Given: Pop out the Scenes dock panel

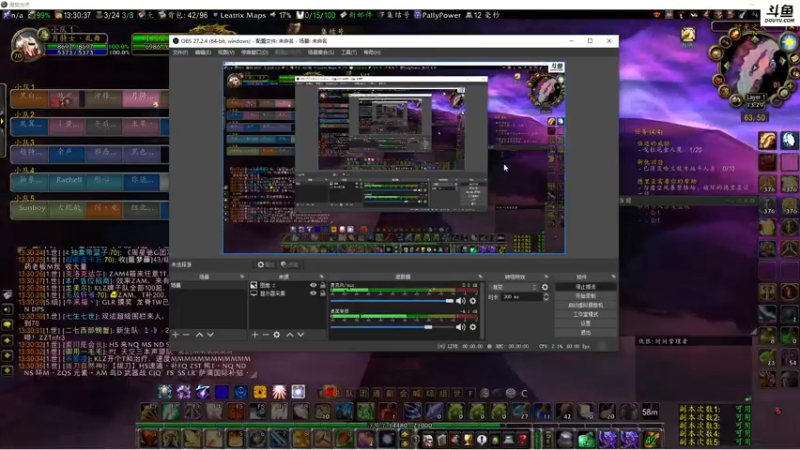Looking at the screenshot, I should pyautogui.click(x=242, y=277).
